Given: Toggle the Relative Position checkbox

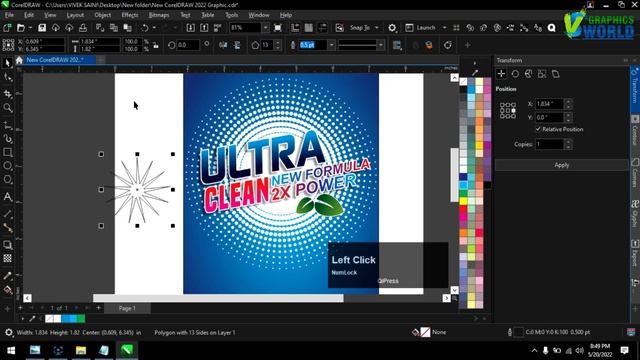Looking at the screenshot, I should click(x=538, y=129).
